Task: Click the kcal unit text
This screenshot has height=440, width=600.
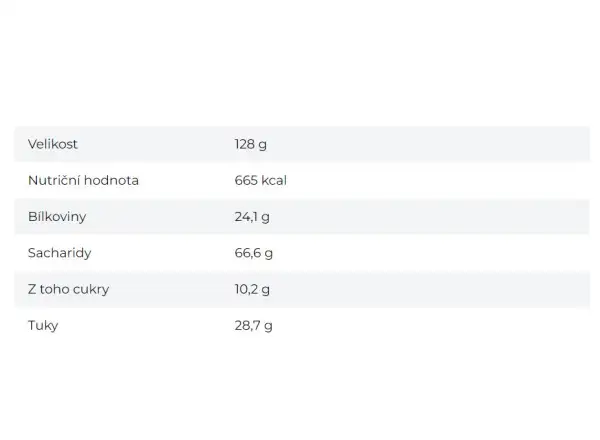Action: (x=274, y=180)
